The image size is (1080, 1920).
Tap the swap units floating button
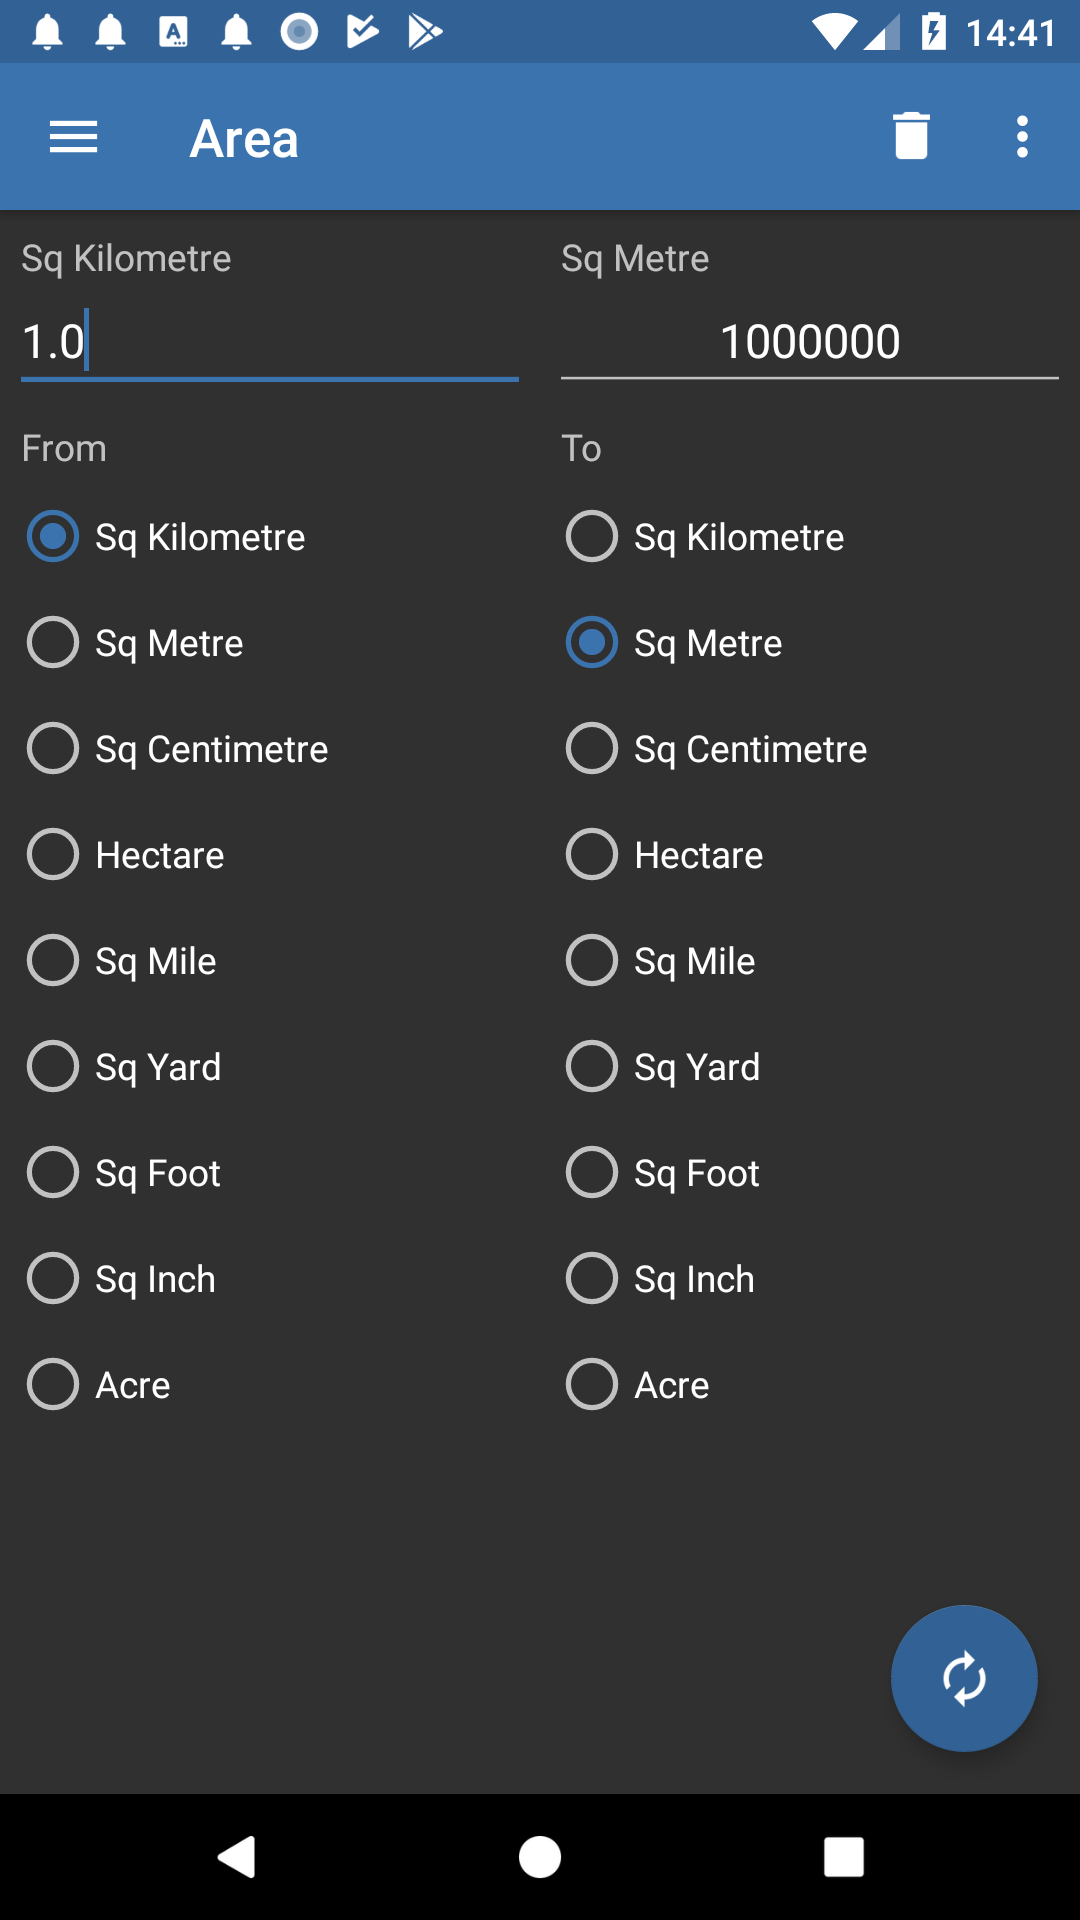click(964, 1678)
